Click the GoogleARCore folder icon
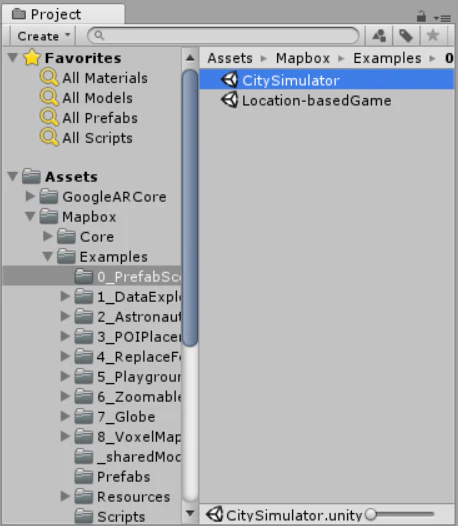 click(x=49, y=196)
